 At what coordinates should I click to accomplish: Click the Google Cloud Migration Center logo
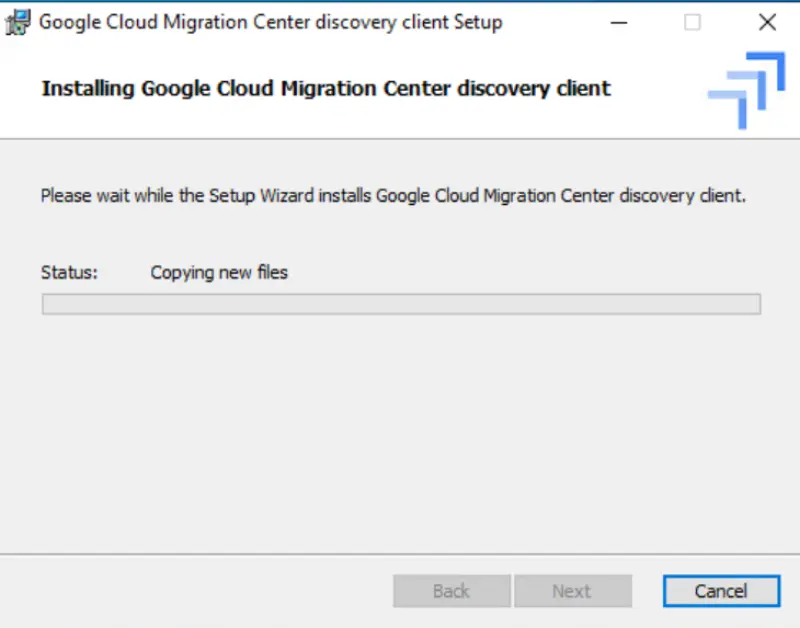coord(745,90)
